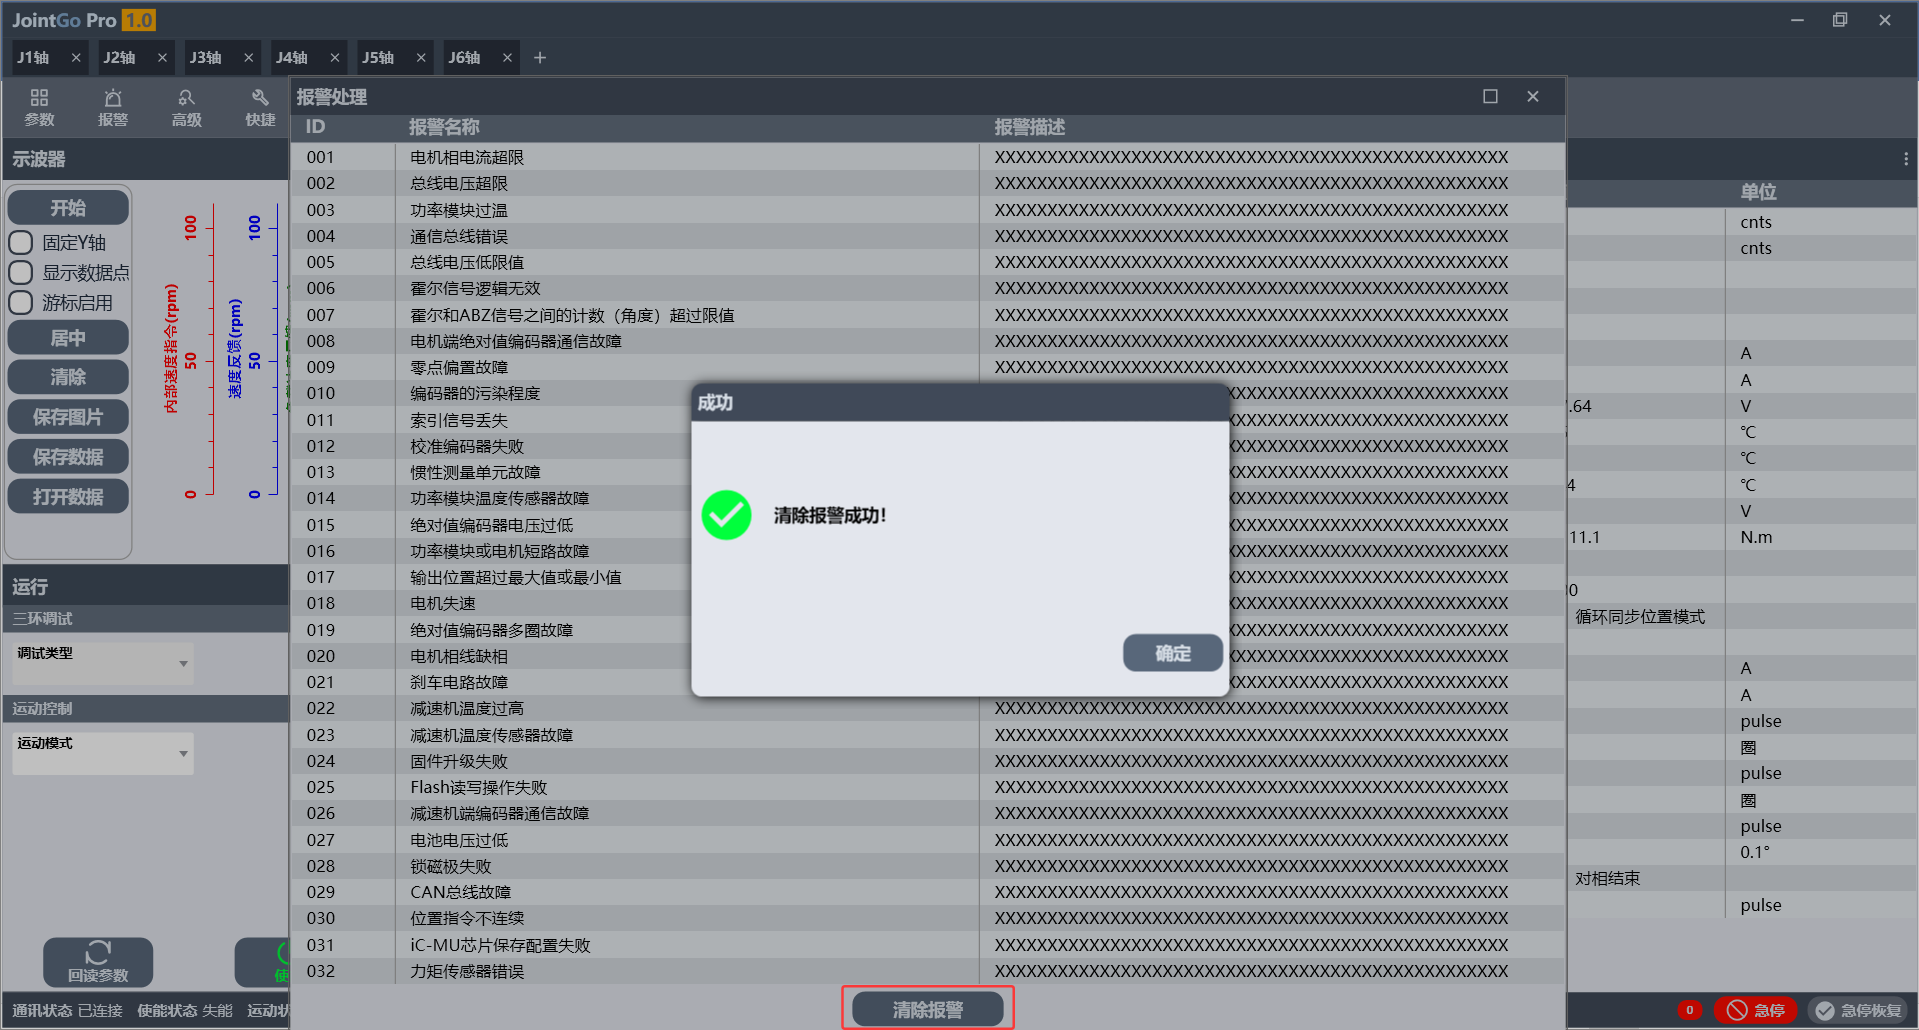Expand the 调试类型 dropdown
This screenshot has height=1030, width=1919.
pos(103,664)
